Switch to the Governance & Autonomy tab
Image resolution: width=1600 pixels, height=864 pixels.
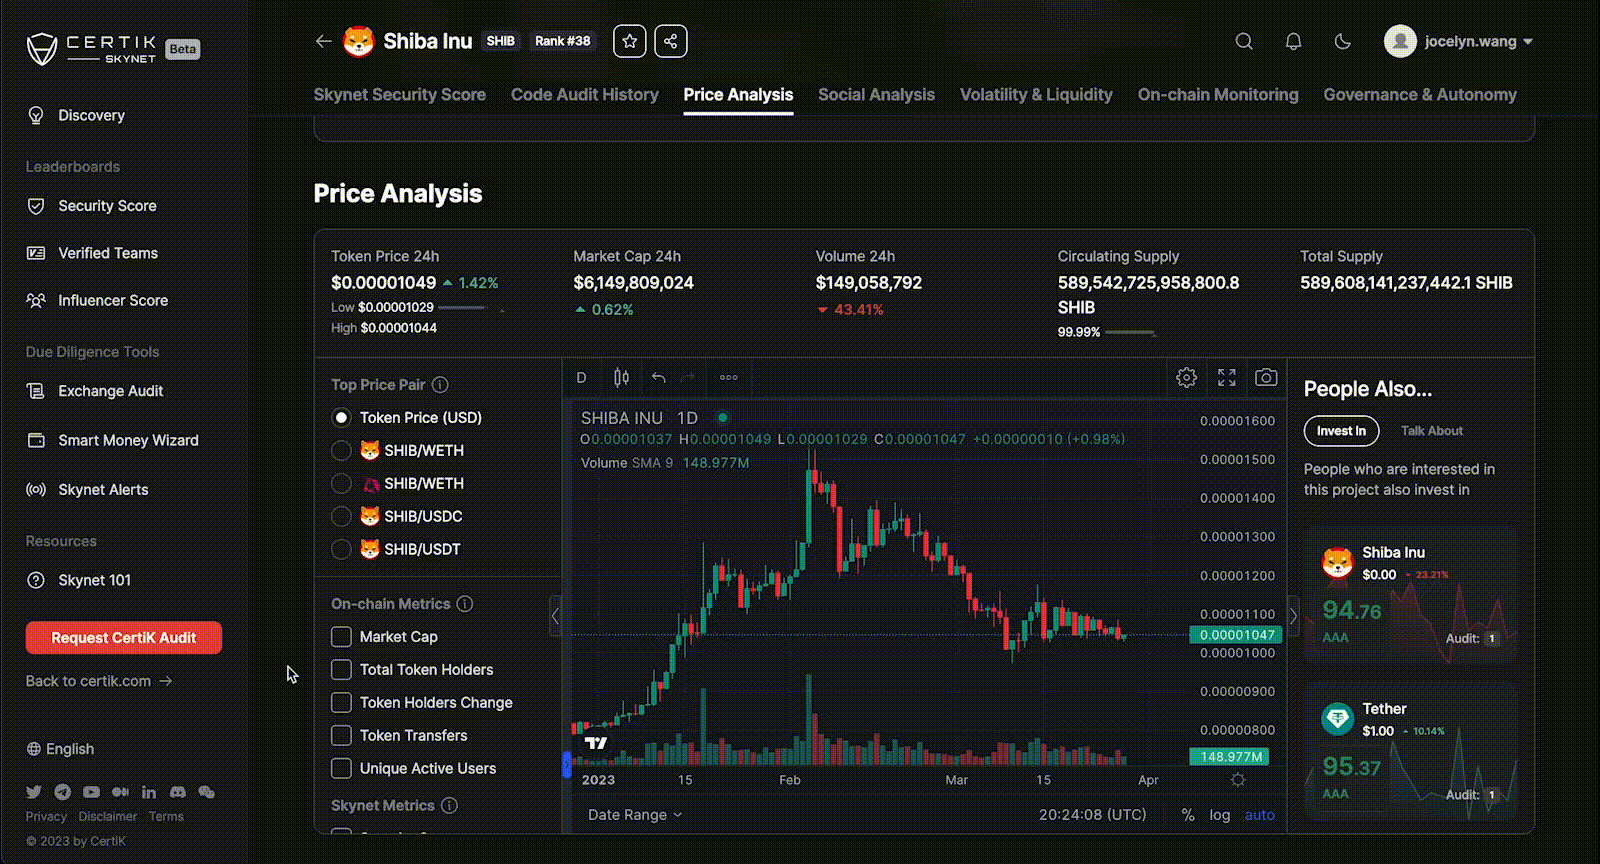tap(1420, 94)
